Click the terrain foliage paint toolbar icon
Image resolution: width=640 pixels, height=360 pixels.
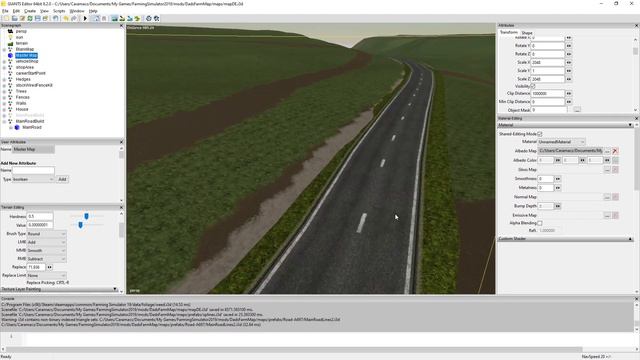pos(130,18)
